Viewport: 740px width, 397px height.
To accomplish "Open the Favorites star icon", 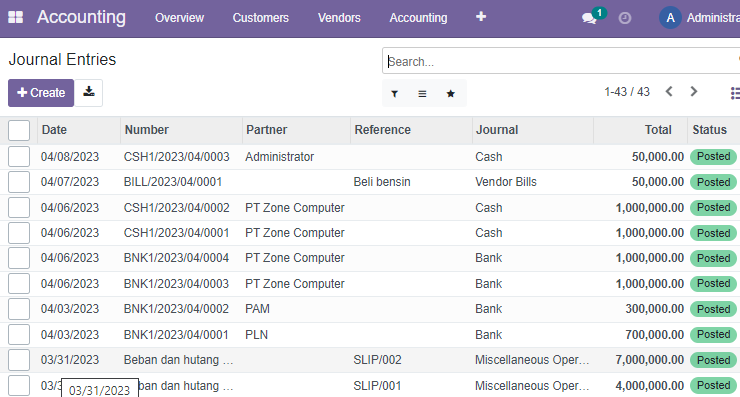I will pos(451,94).
